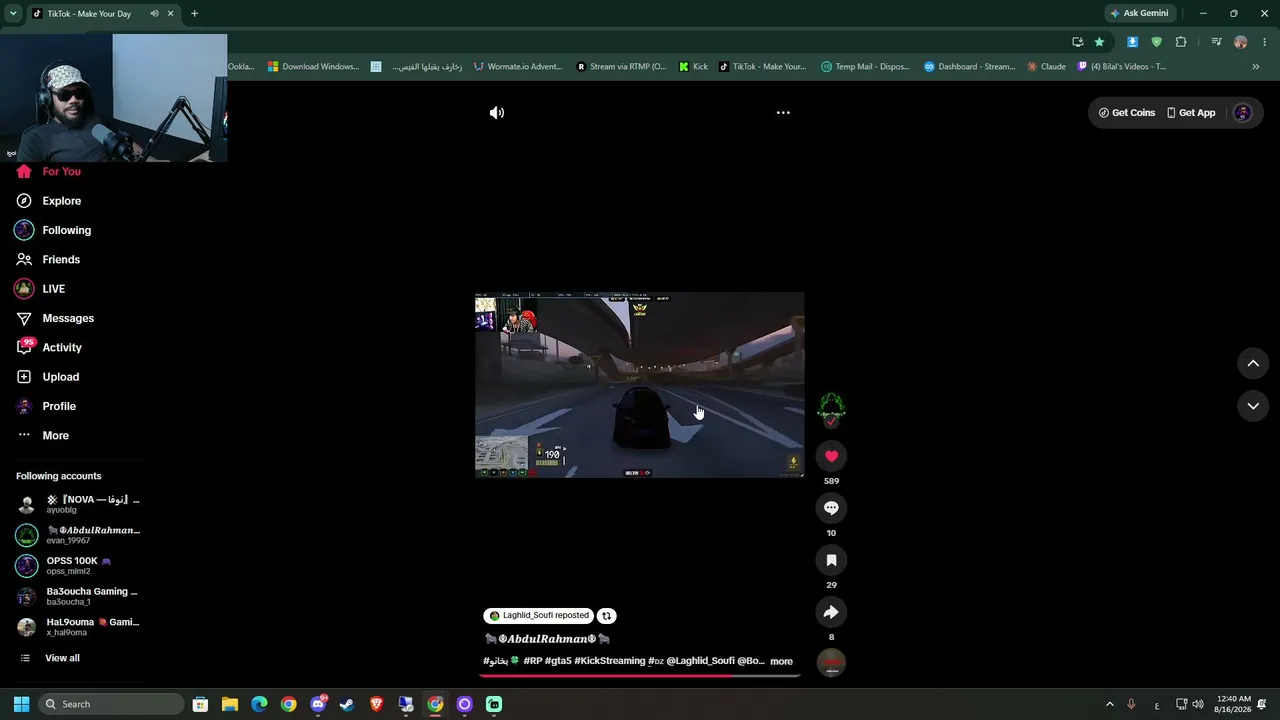
Task: Expand the video caption with more
Action: 781,661
